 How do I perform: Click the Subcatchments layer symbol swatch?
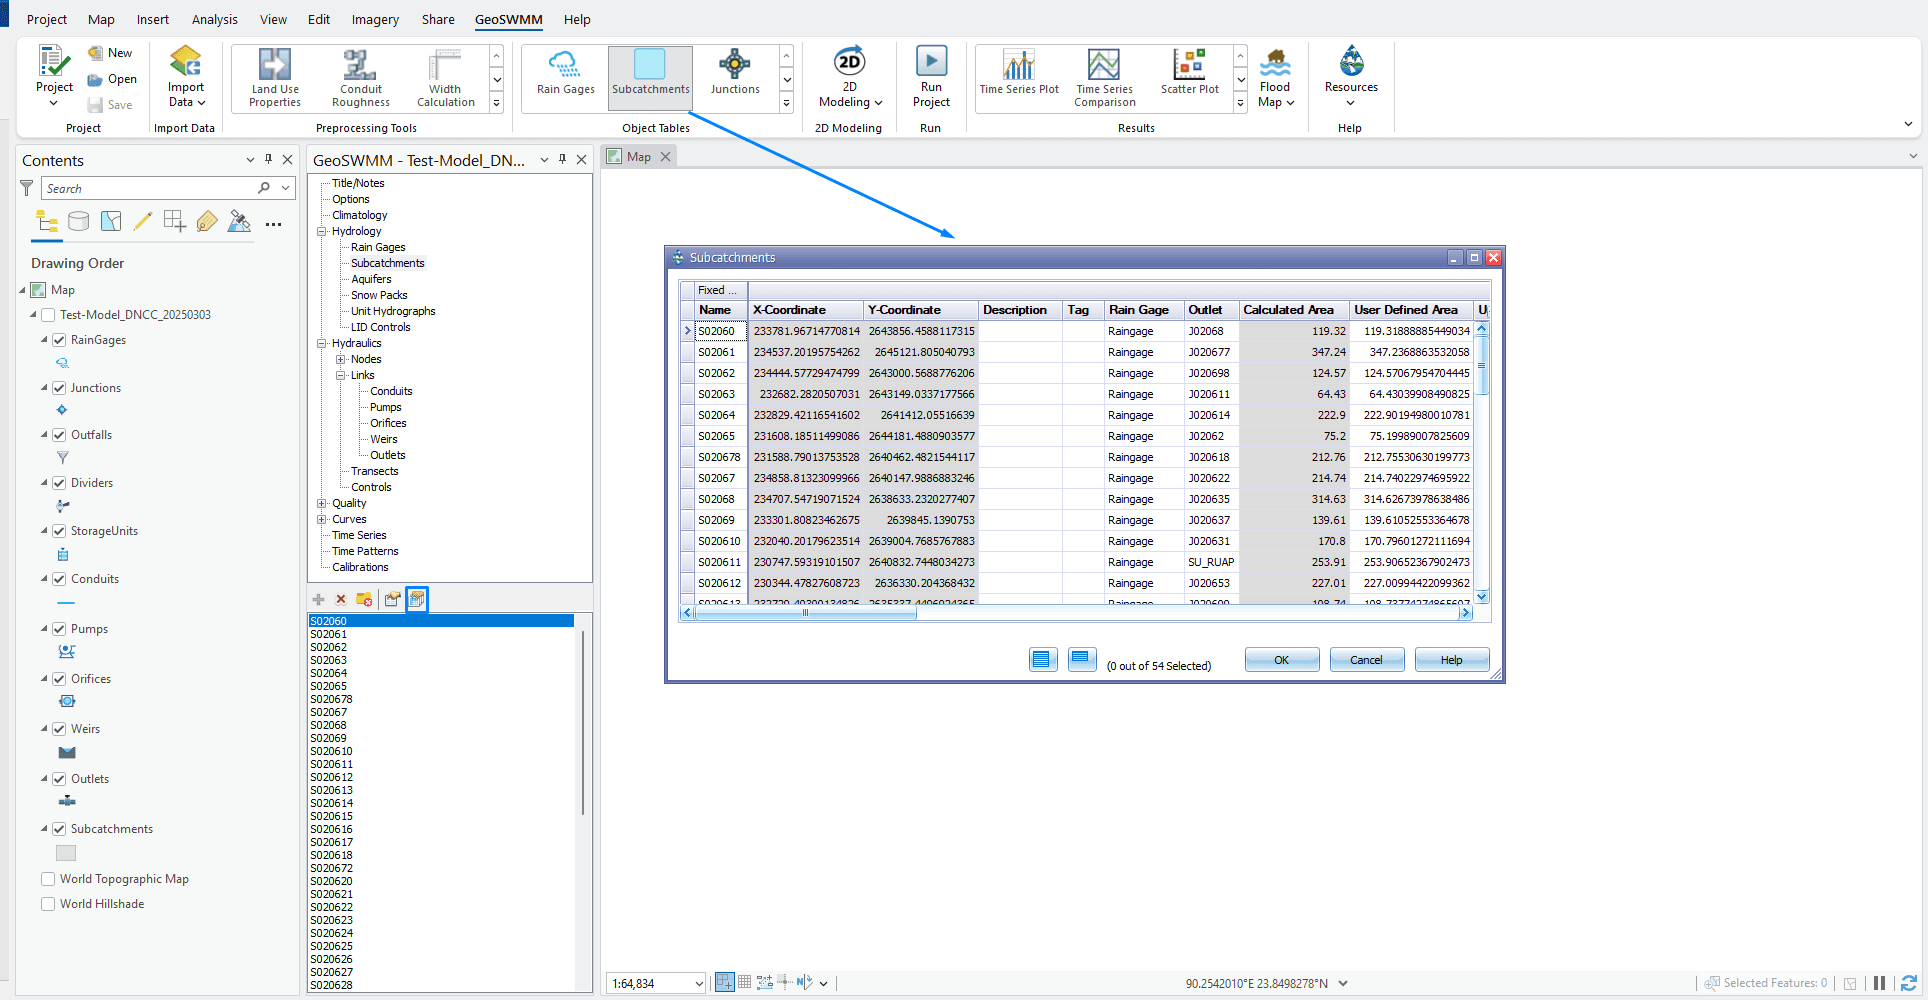pyautogui.click(x=65, y=852)
